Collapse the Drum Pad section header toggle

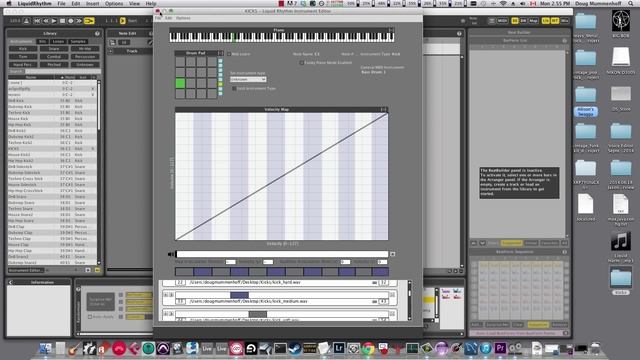click(x=220, y=53)
